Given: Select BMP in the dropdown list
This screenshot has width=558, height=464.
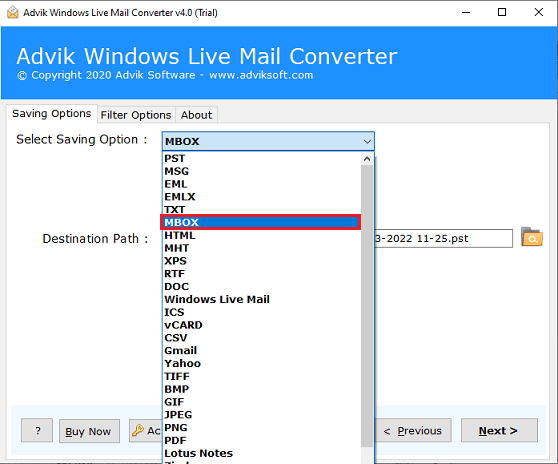Looking at the screenshot, I should tap(262, 389).
